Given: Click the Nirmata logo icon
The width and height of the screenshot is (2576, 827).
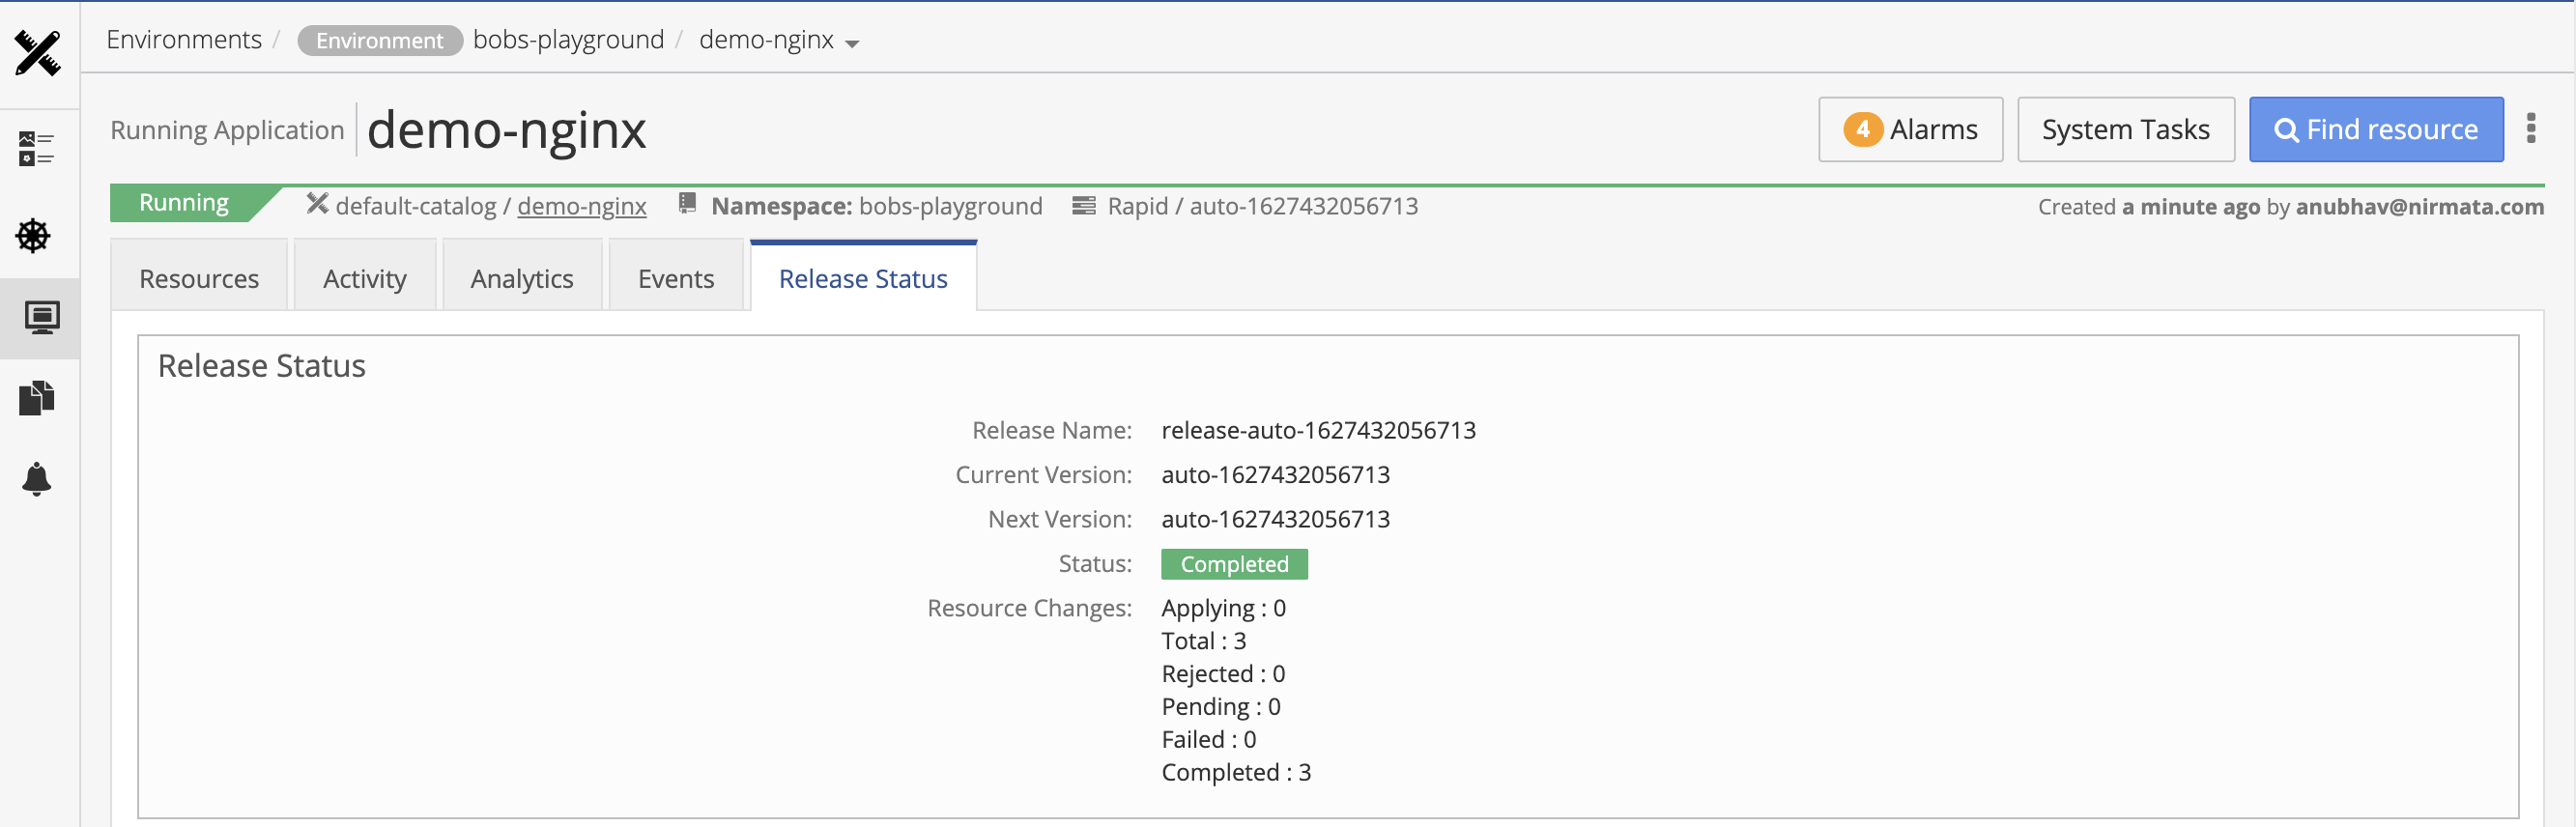Looking at the screenshot, I should click(38, 53).
